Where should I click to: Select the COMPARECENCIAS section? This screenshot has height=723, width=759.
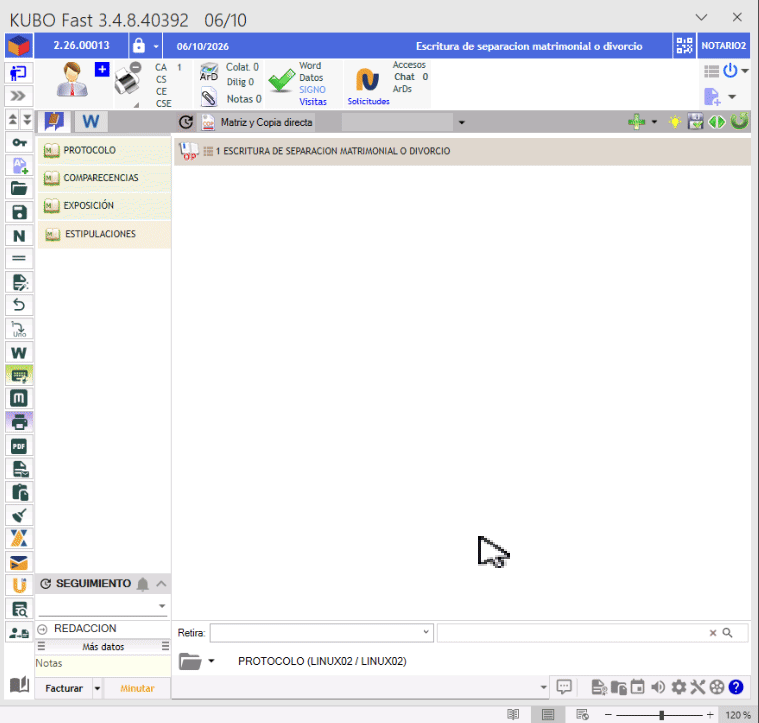[105, 178]
